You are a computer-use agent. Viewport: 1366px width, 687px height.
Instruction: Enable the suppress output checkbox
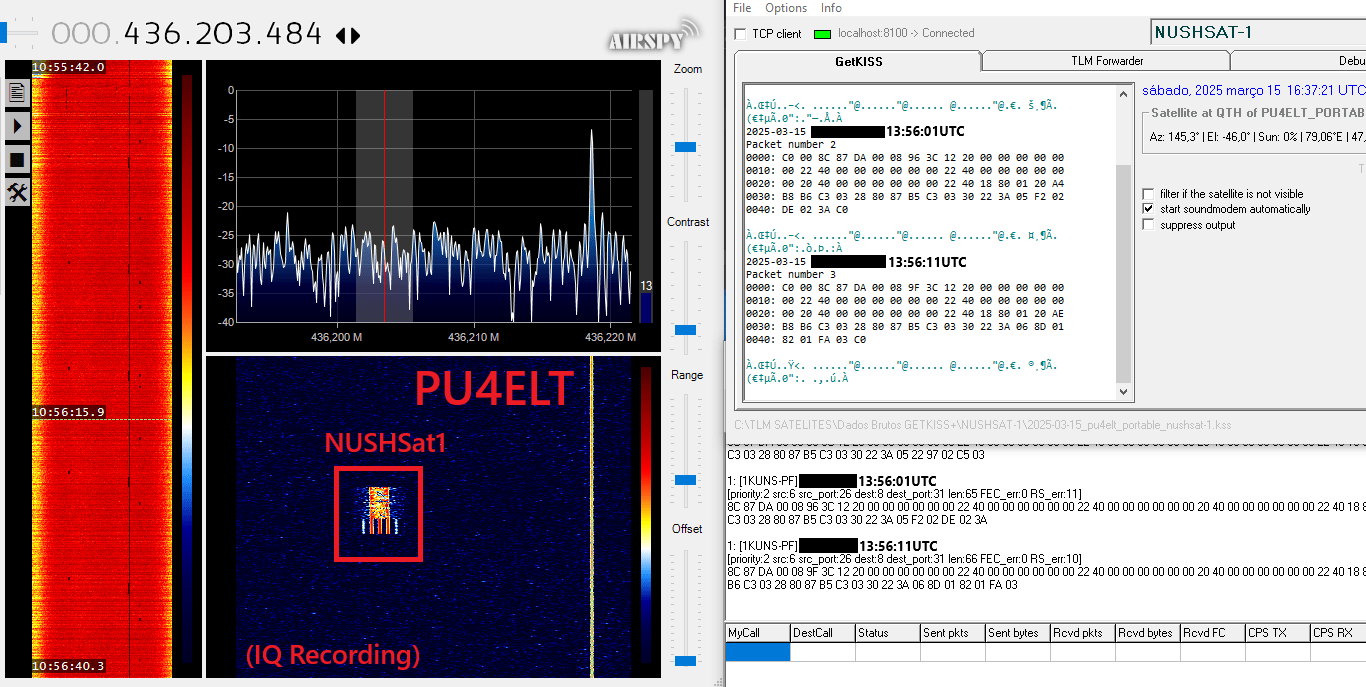[1149, 225]
